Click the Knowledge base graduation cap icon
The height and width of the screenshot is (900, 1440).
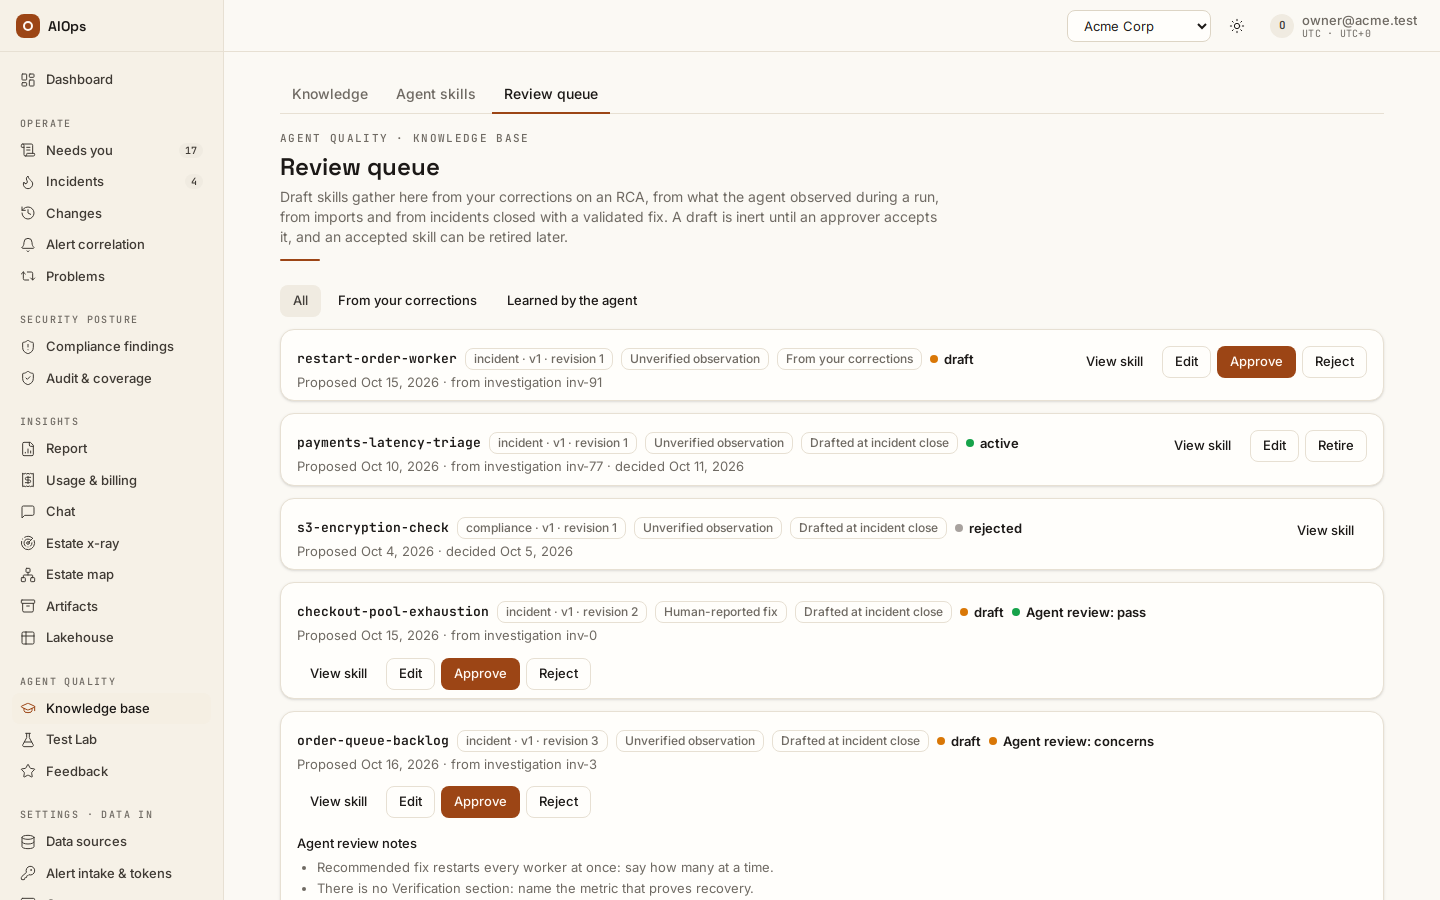tap(28, 708)
